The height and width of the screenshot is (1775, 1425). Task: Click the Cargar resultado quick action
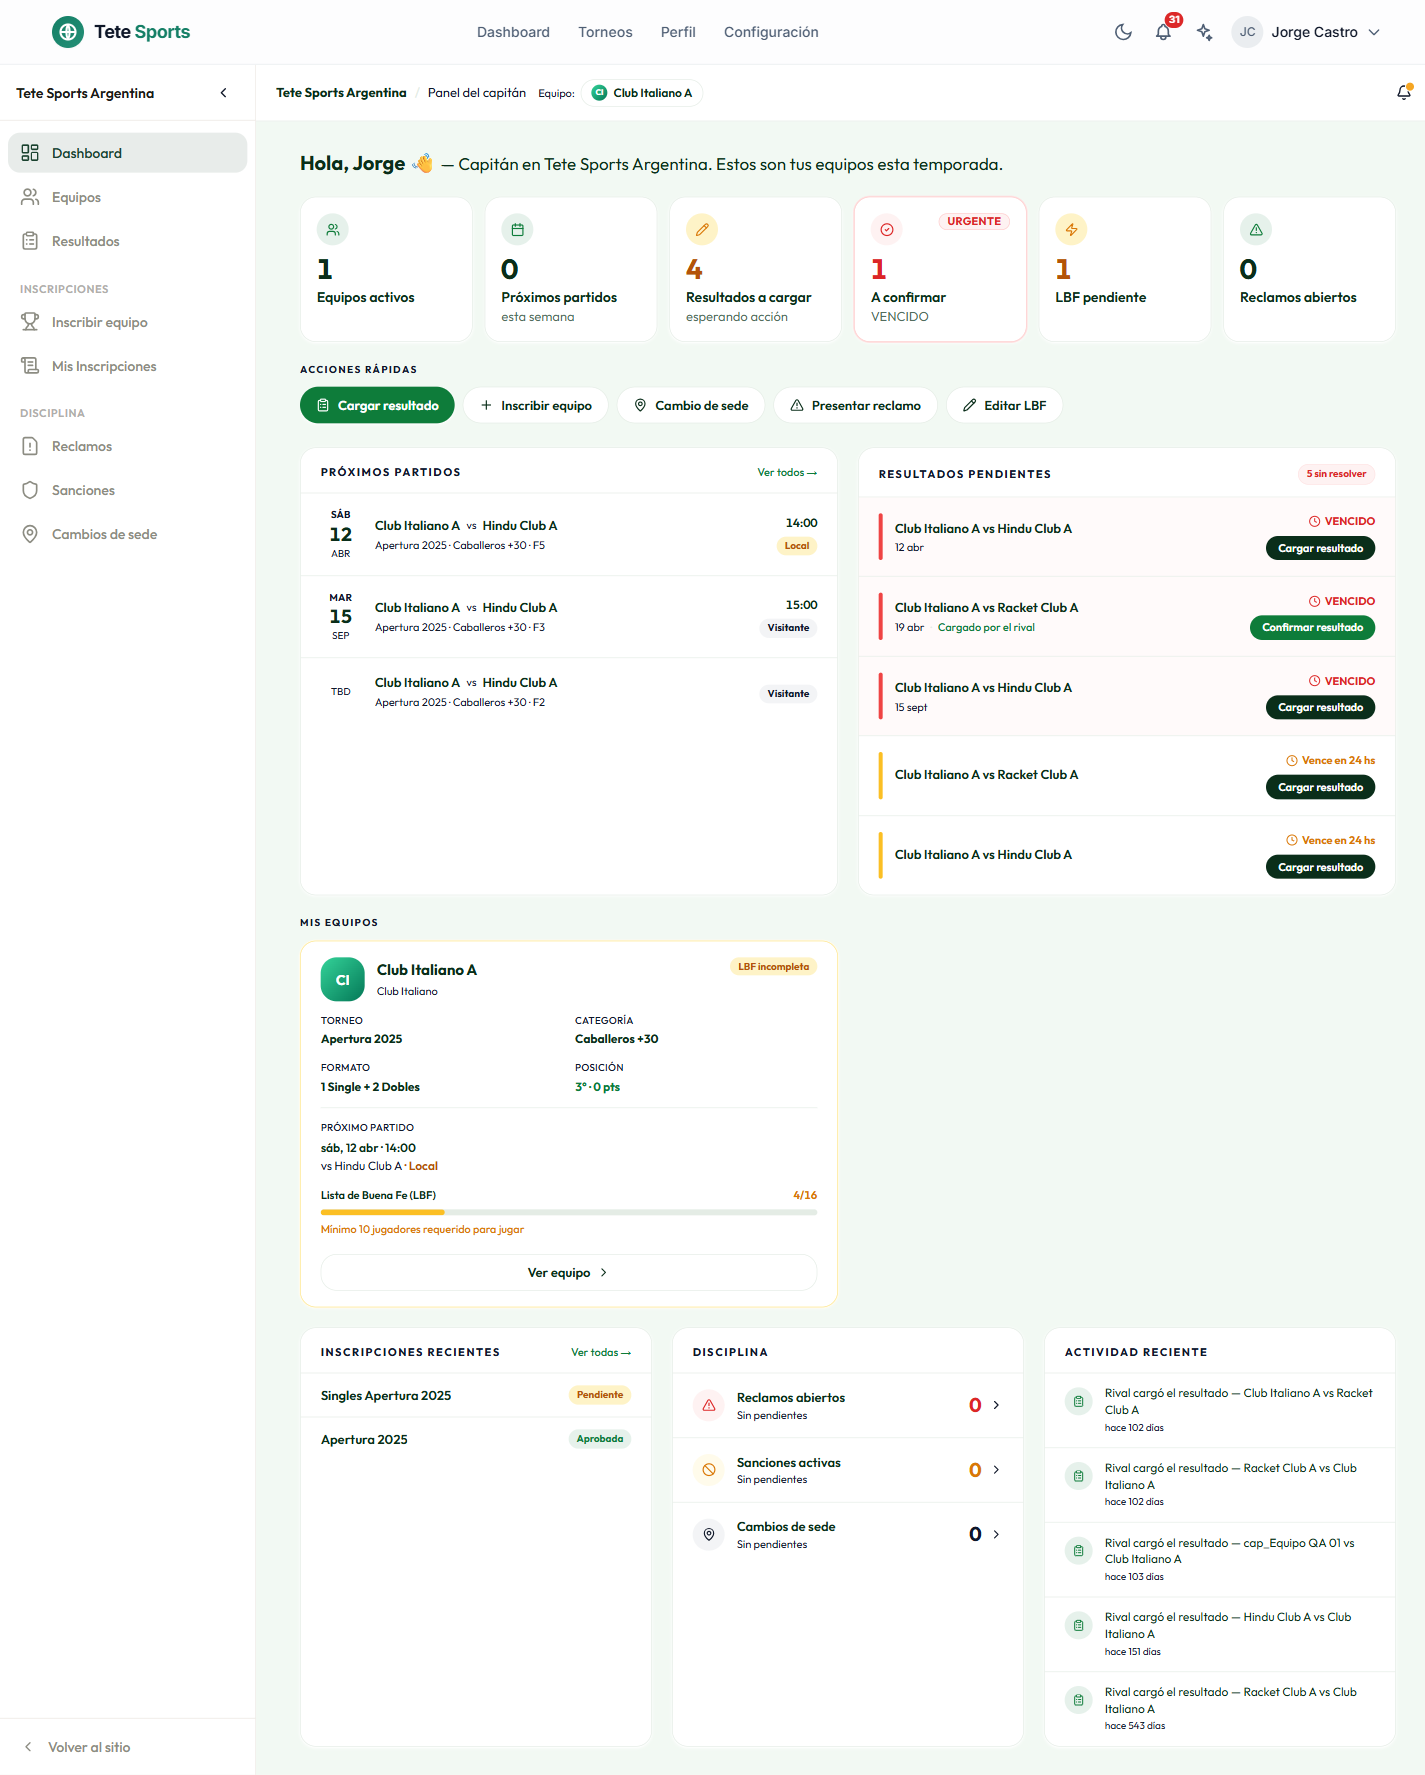(377, 405)
